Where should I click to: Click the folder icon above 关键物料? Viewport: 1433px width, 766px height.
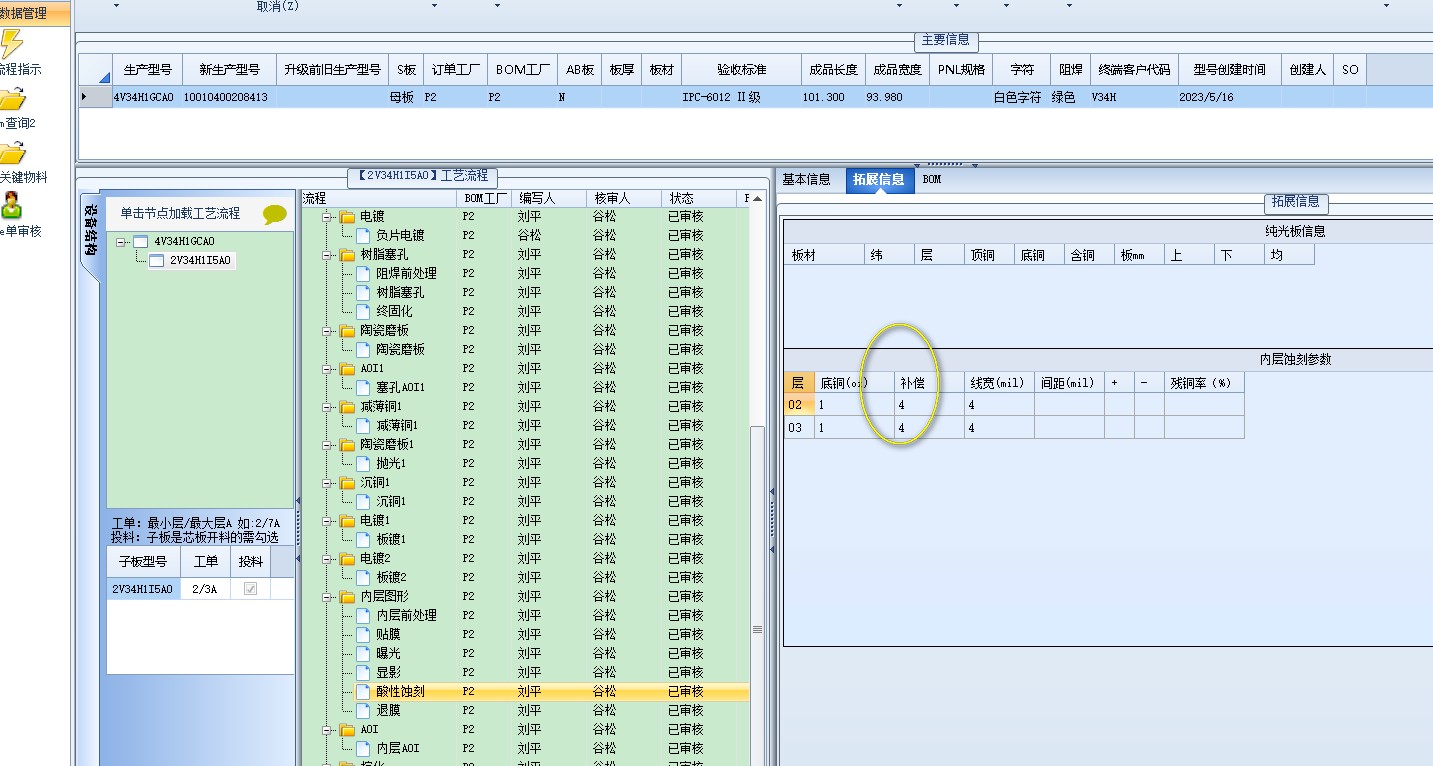(12, 153)
